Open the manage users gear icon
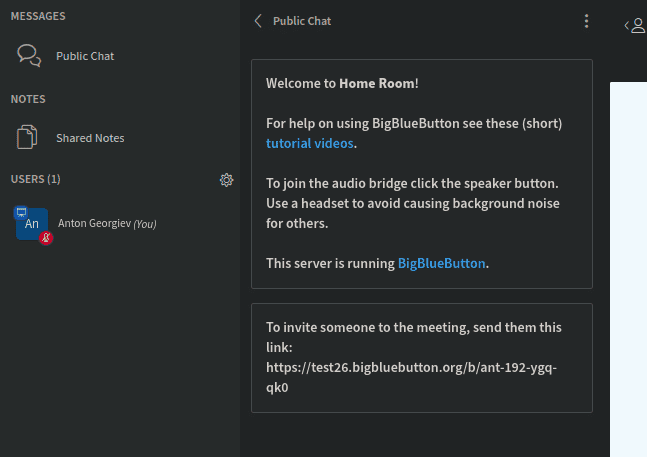This screenshot has height=457, width=647. tap(227, 180)
